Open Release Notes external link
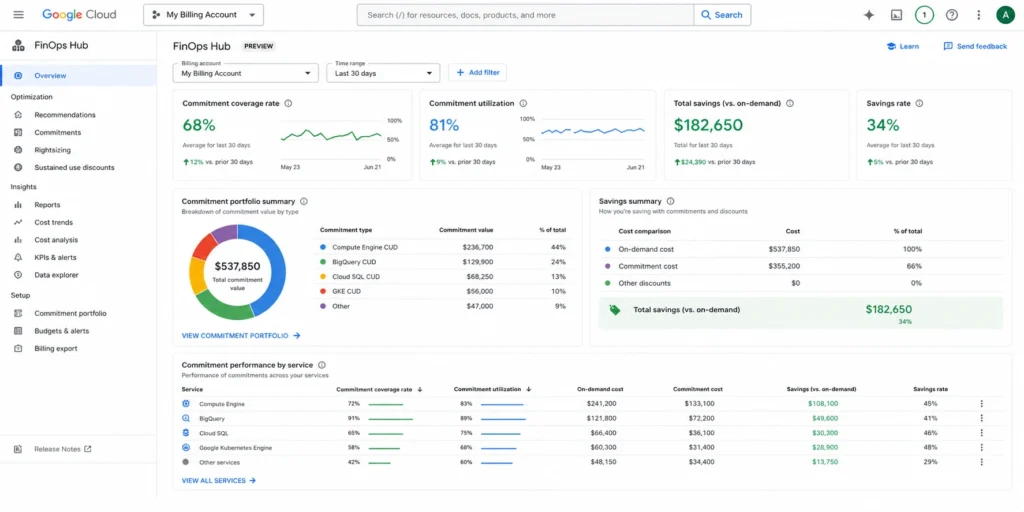 (x=54, y=449)
